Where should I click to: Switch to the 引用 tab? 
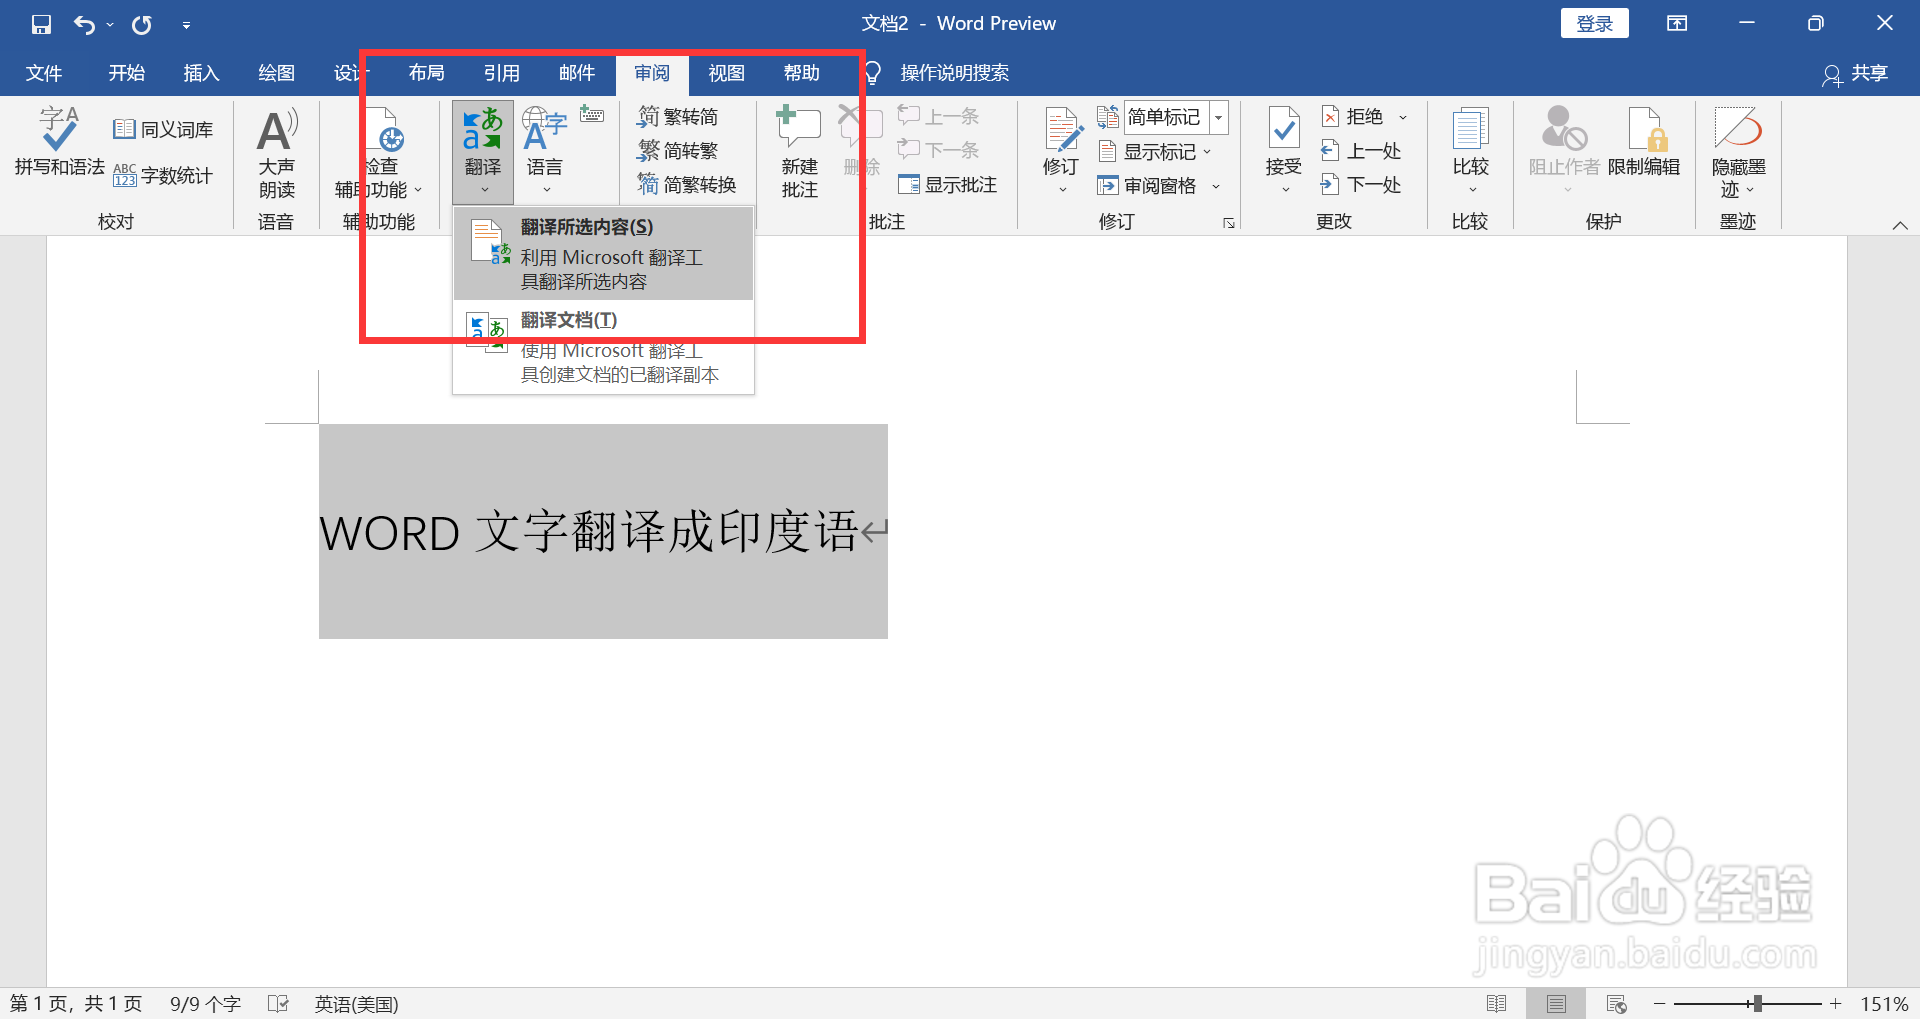point(501,73)
